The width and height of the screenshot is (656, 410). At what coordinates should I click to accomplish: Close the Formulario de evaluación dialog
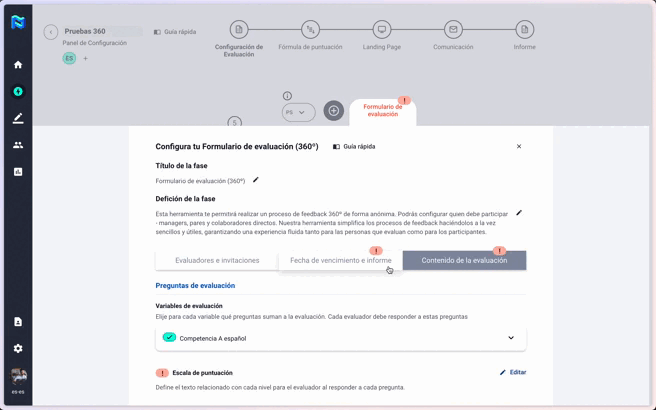click(519, 147)
